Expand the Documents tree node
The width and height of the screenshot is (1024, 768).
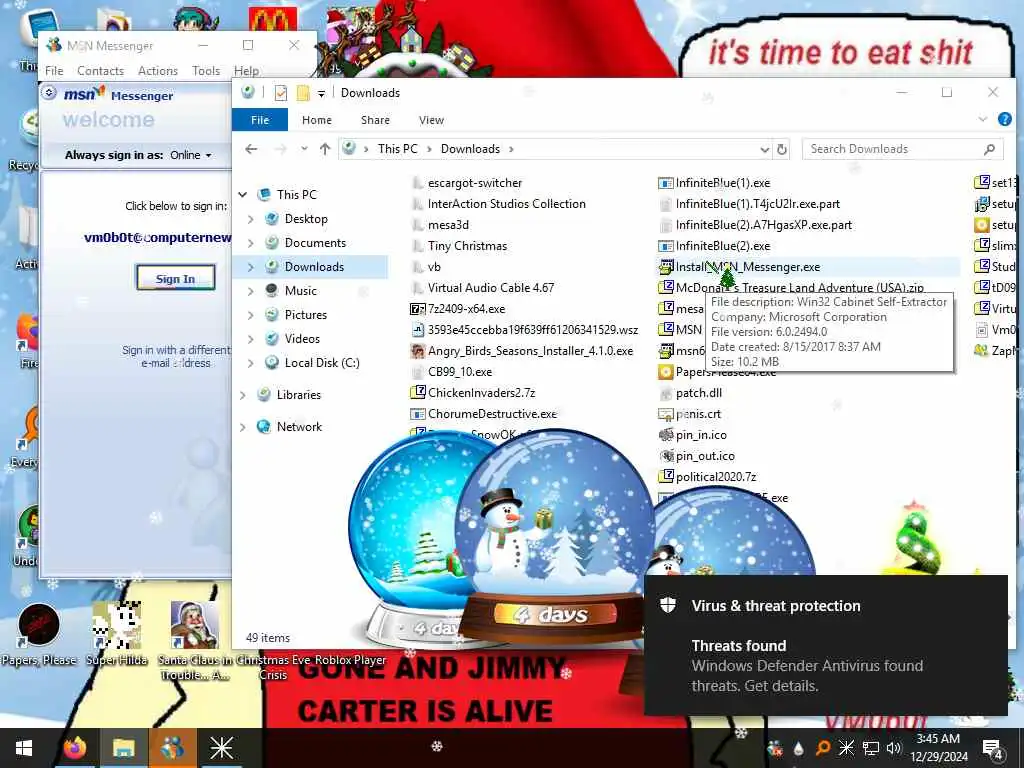point(251,243)
